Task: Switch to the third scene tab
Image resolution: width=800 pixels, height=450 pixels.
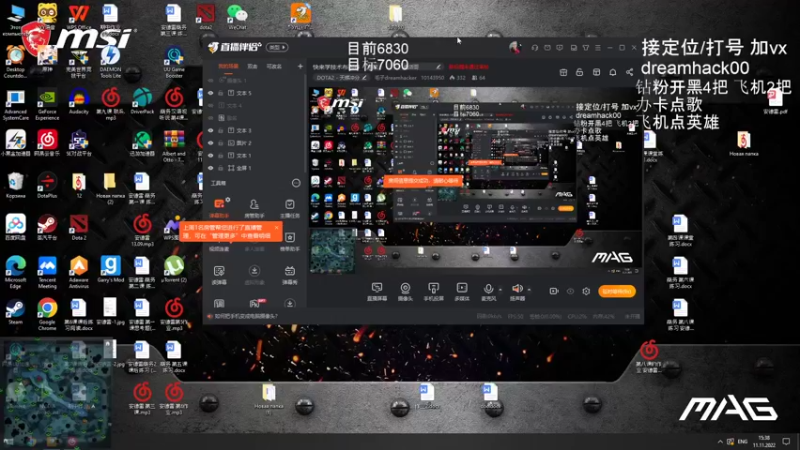Action: 274,66
